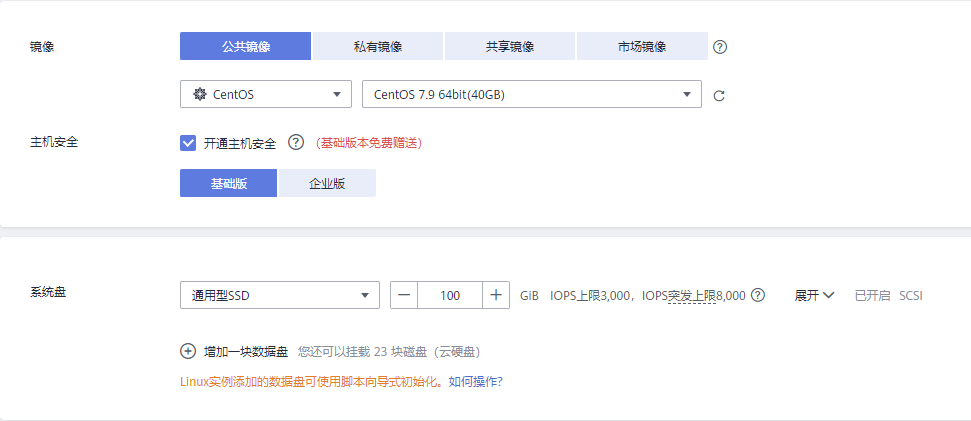
Task: Uncheck the 开通主机安全 checkbox
Action: 188,143
